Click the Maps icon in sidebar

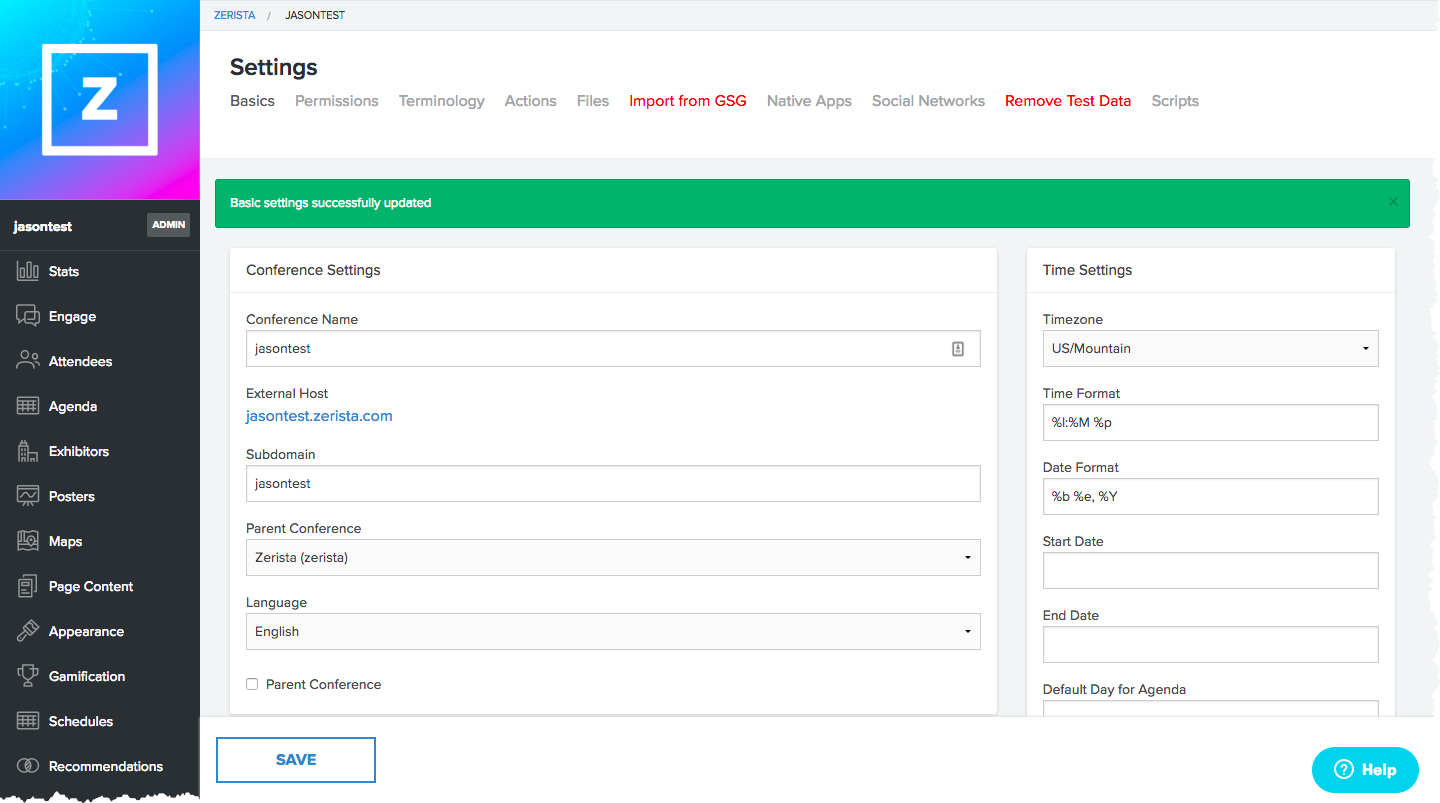pos(28,541)
